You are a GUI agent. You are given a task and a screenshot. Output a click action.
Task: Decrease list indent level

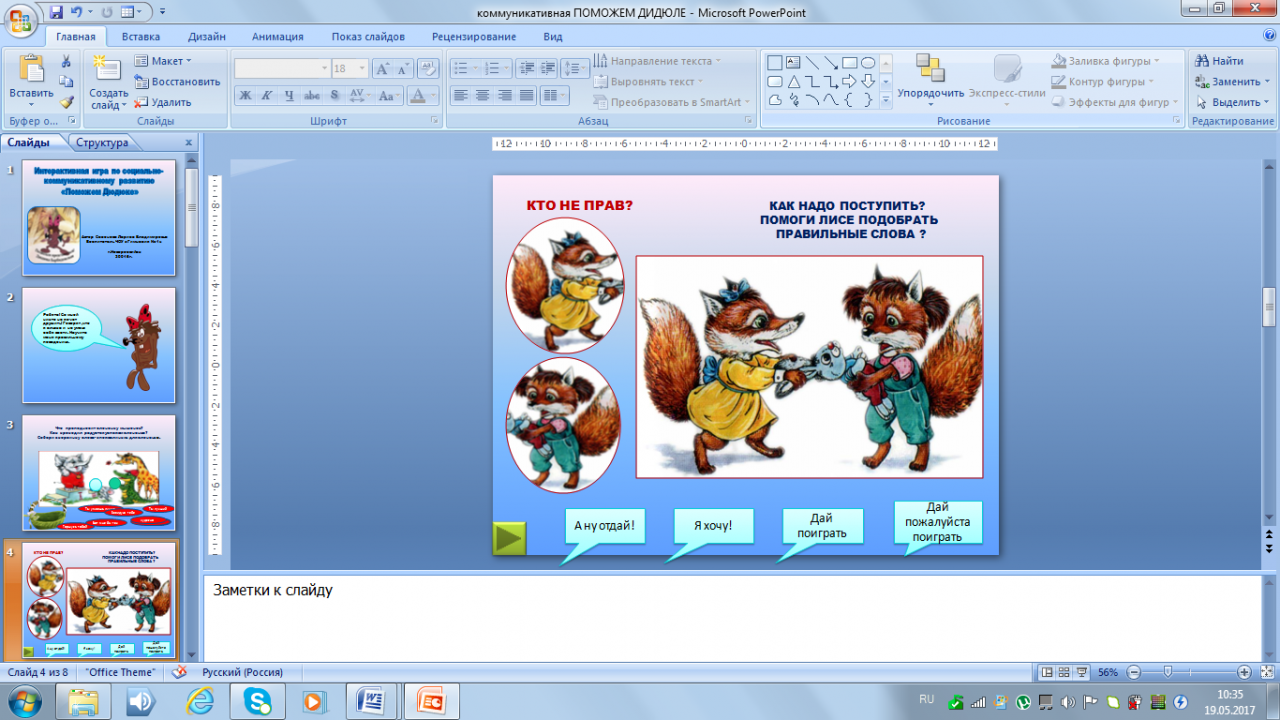coord(526,69)
